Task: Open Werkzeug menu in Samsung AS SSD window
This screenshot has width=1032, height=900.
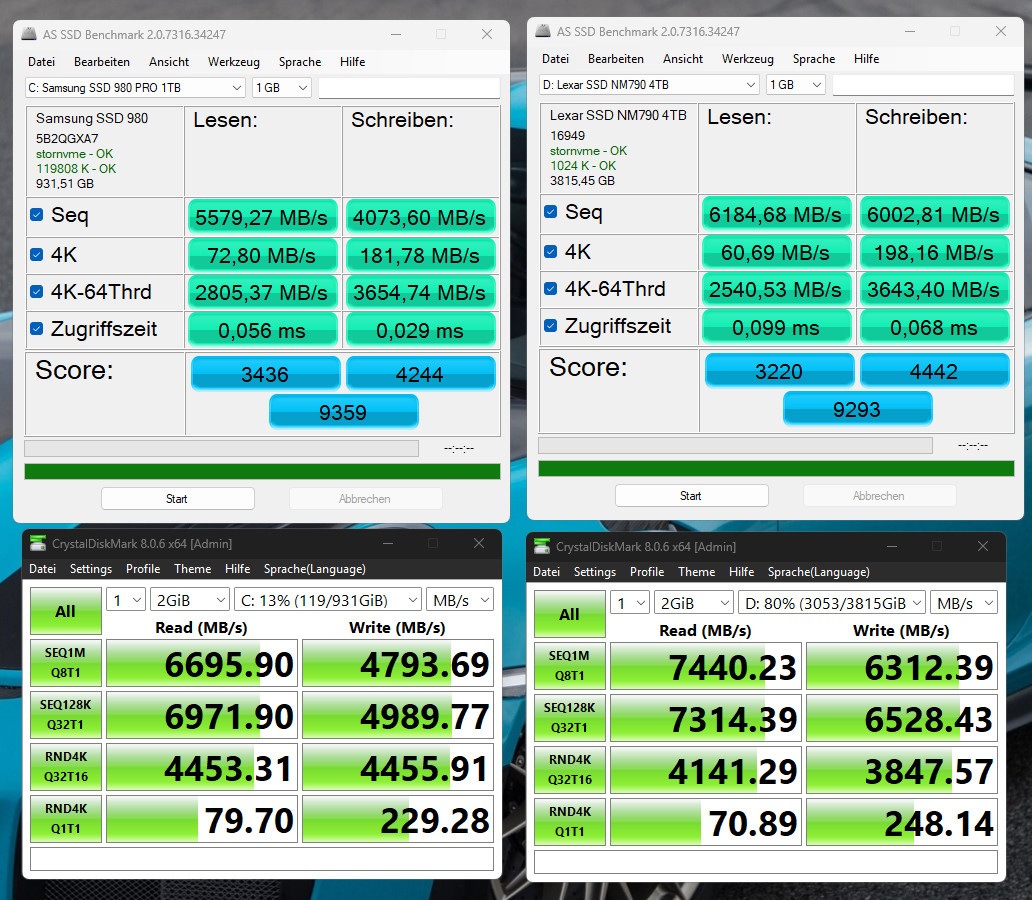Action: 234,62
